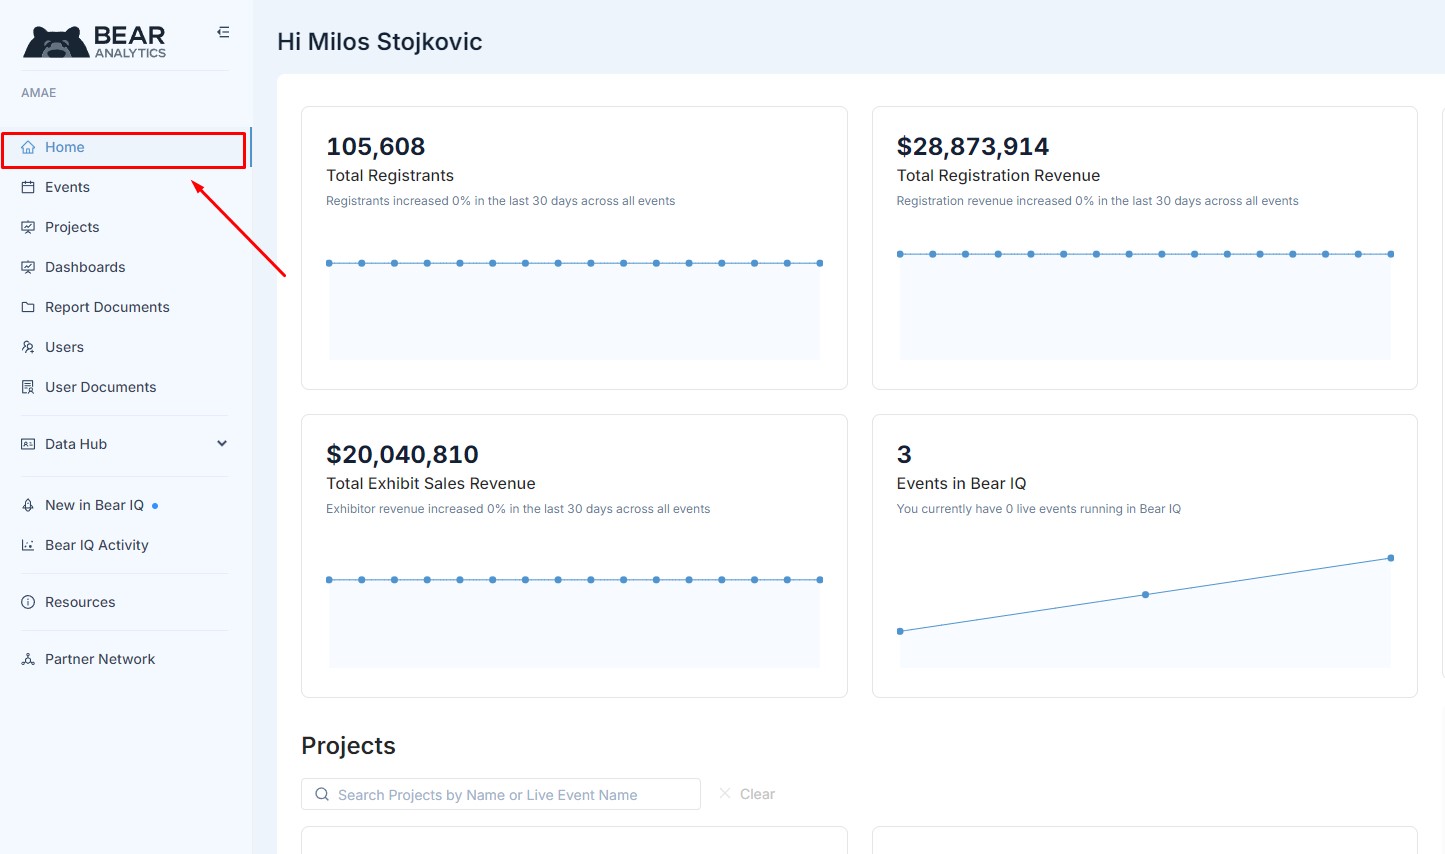Go to Dashboards in the sidebar
The image size is (1445, 854).
(x=85, y=267)
